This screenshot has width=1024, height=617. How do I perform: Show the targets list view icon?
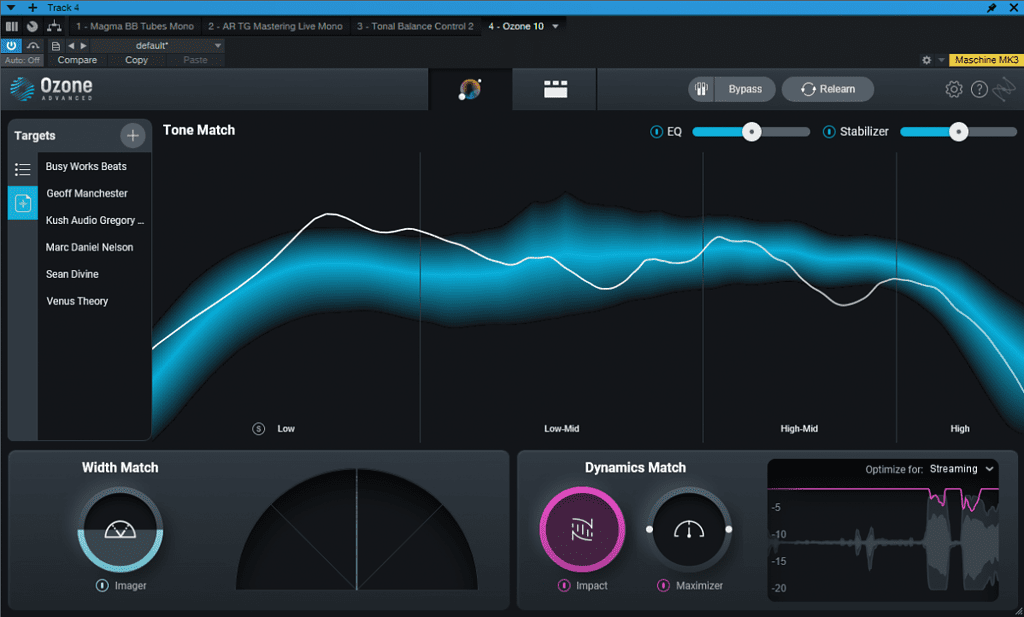pos(23,170)
